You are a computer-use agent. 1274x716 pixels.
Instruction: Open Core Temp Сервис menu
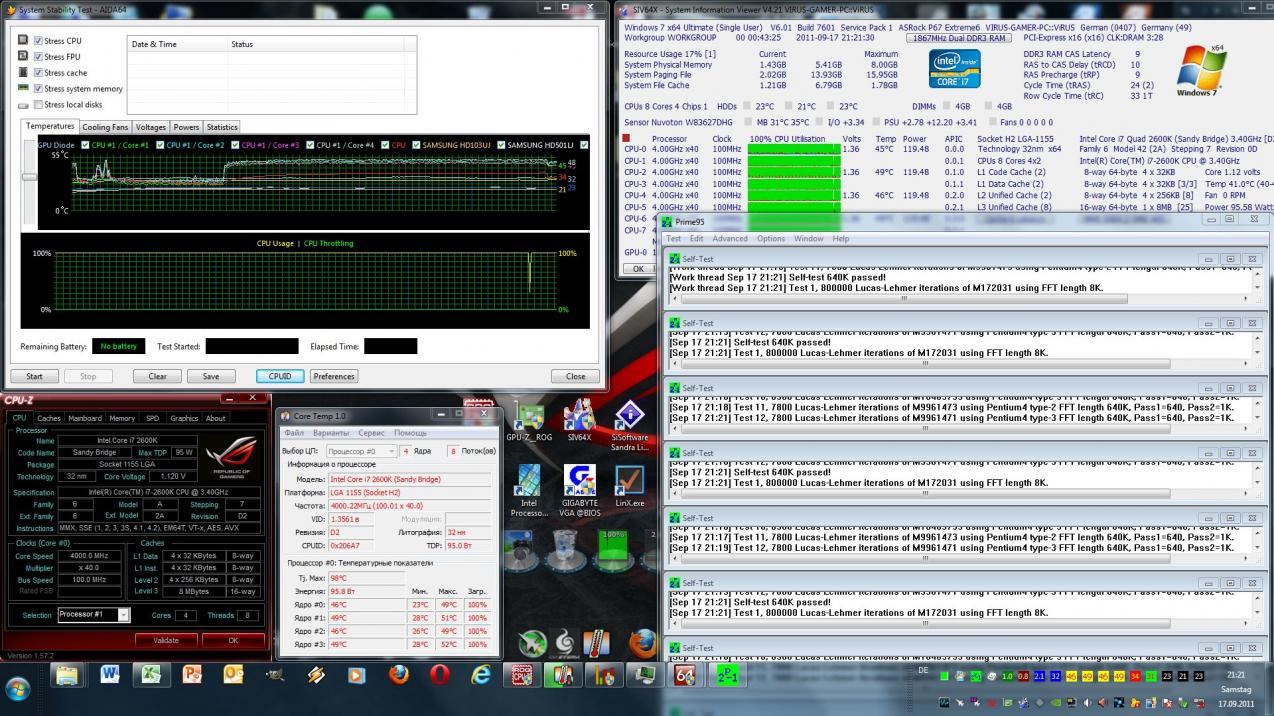coord(371,433)
